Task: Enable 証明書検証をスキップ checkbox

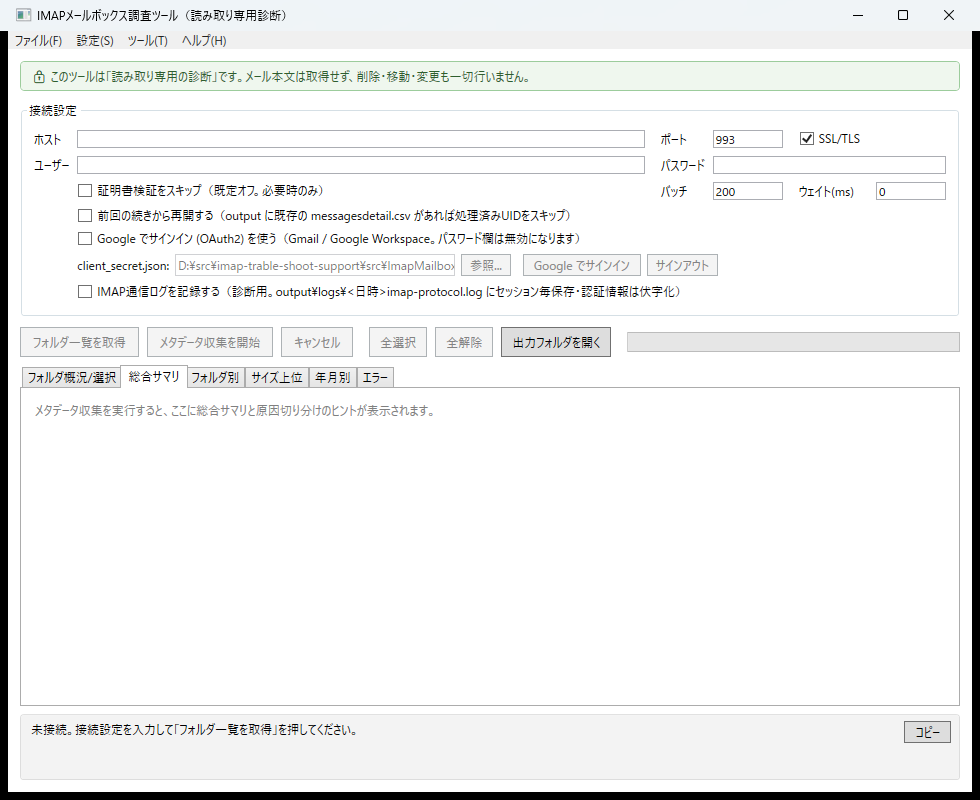Action: click(85, 191)
